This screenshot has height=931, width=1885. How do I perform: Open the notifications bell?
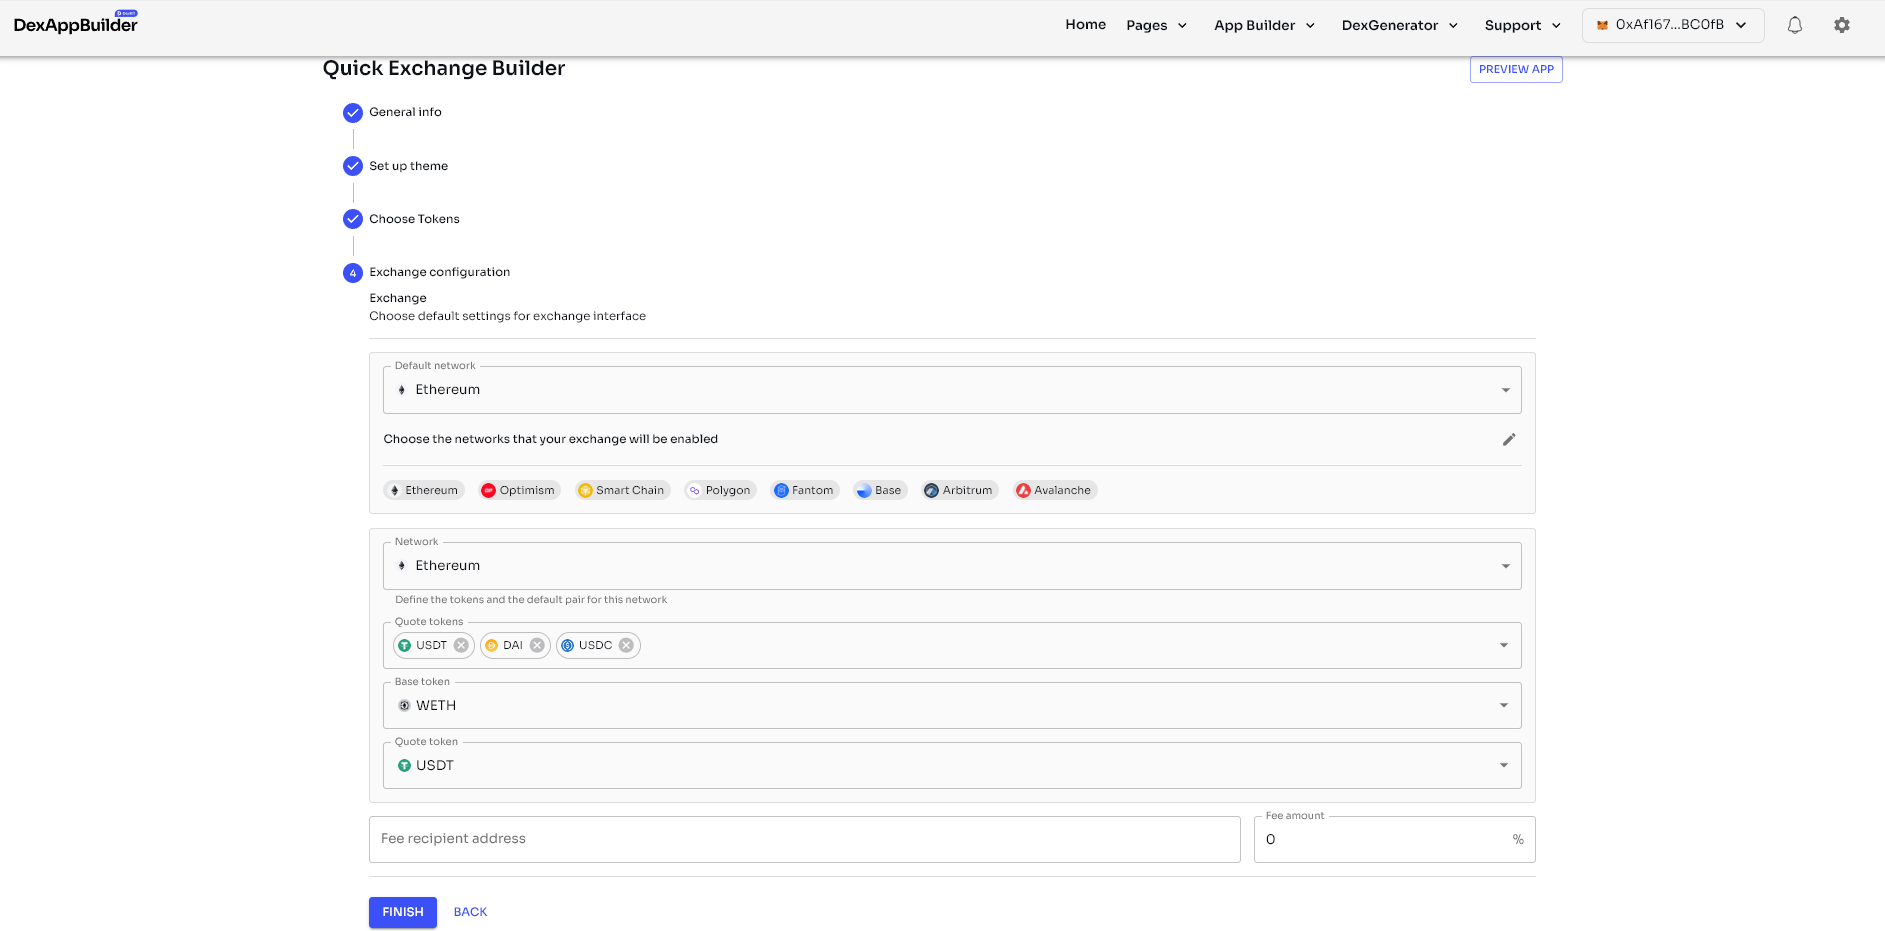tap(1794, 25)
